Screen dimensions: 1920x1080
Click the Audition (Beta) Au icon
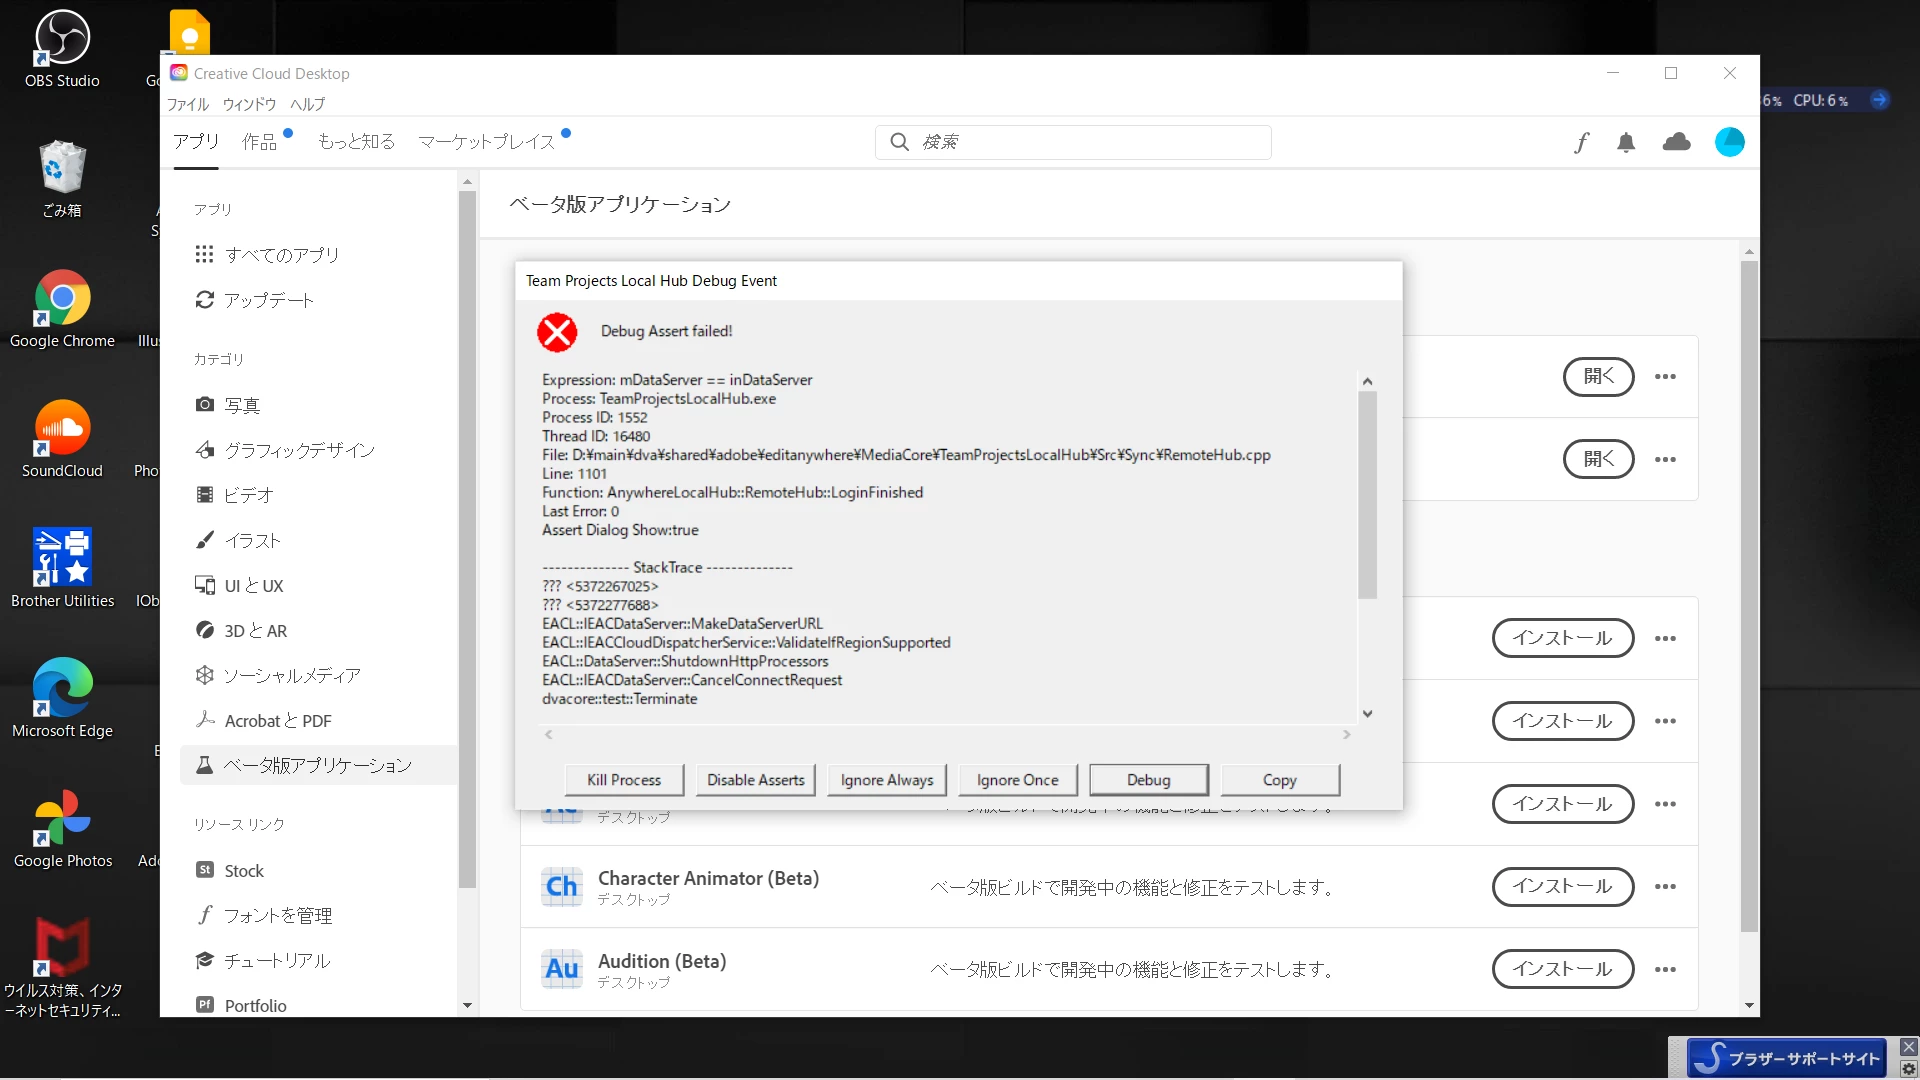[562, 969]
